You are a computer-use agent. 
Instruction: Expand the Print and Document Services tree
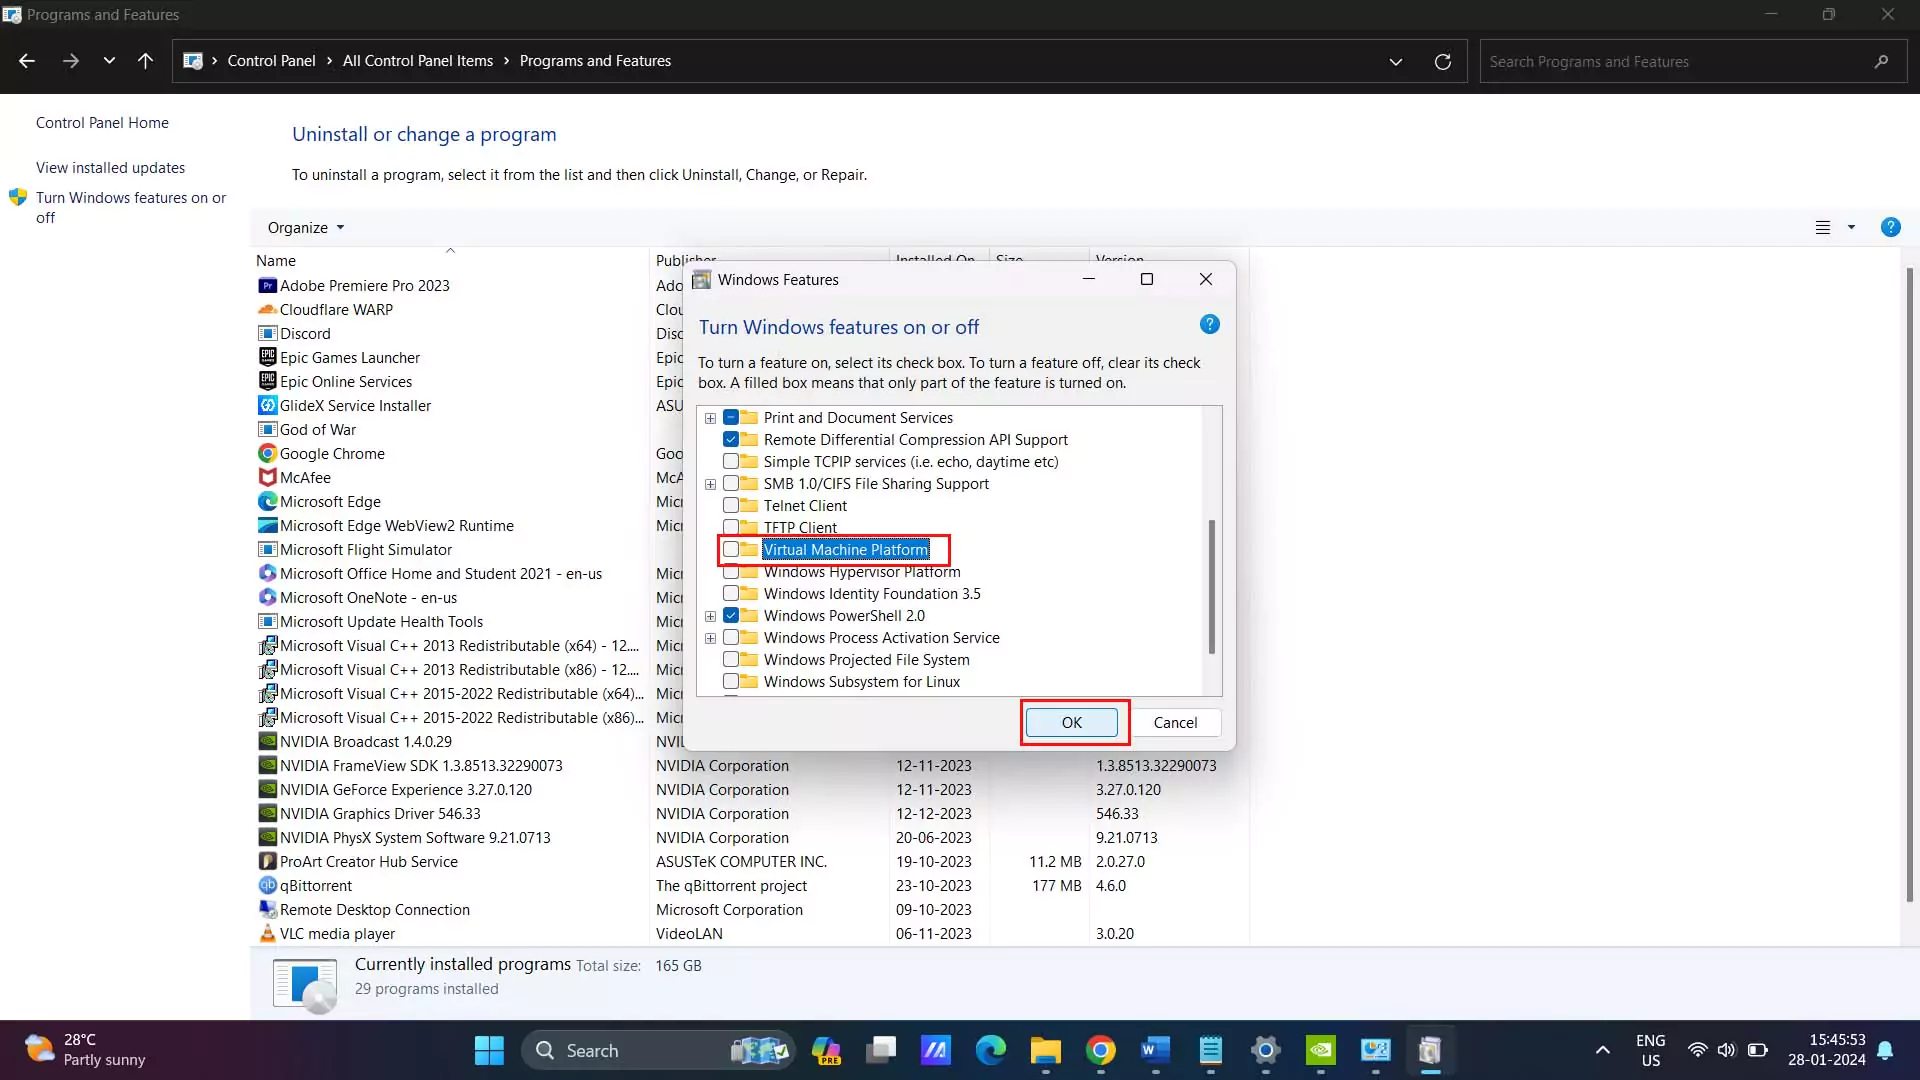click(709, 418)
